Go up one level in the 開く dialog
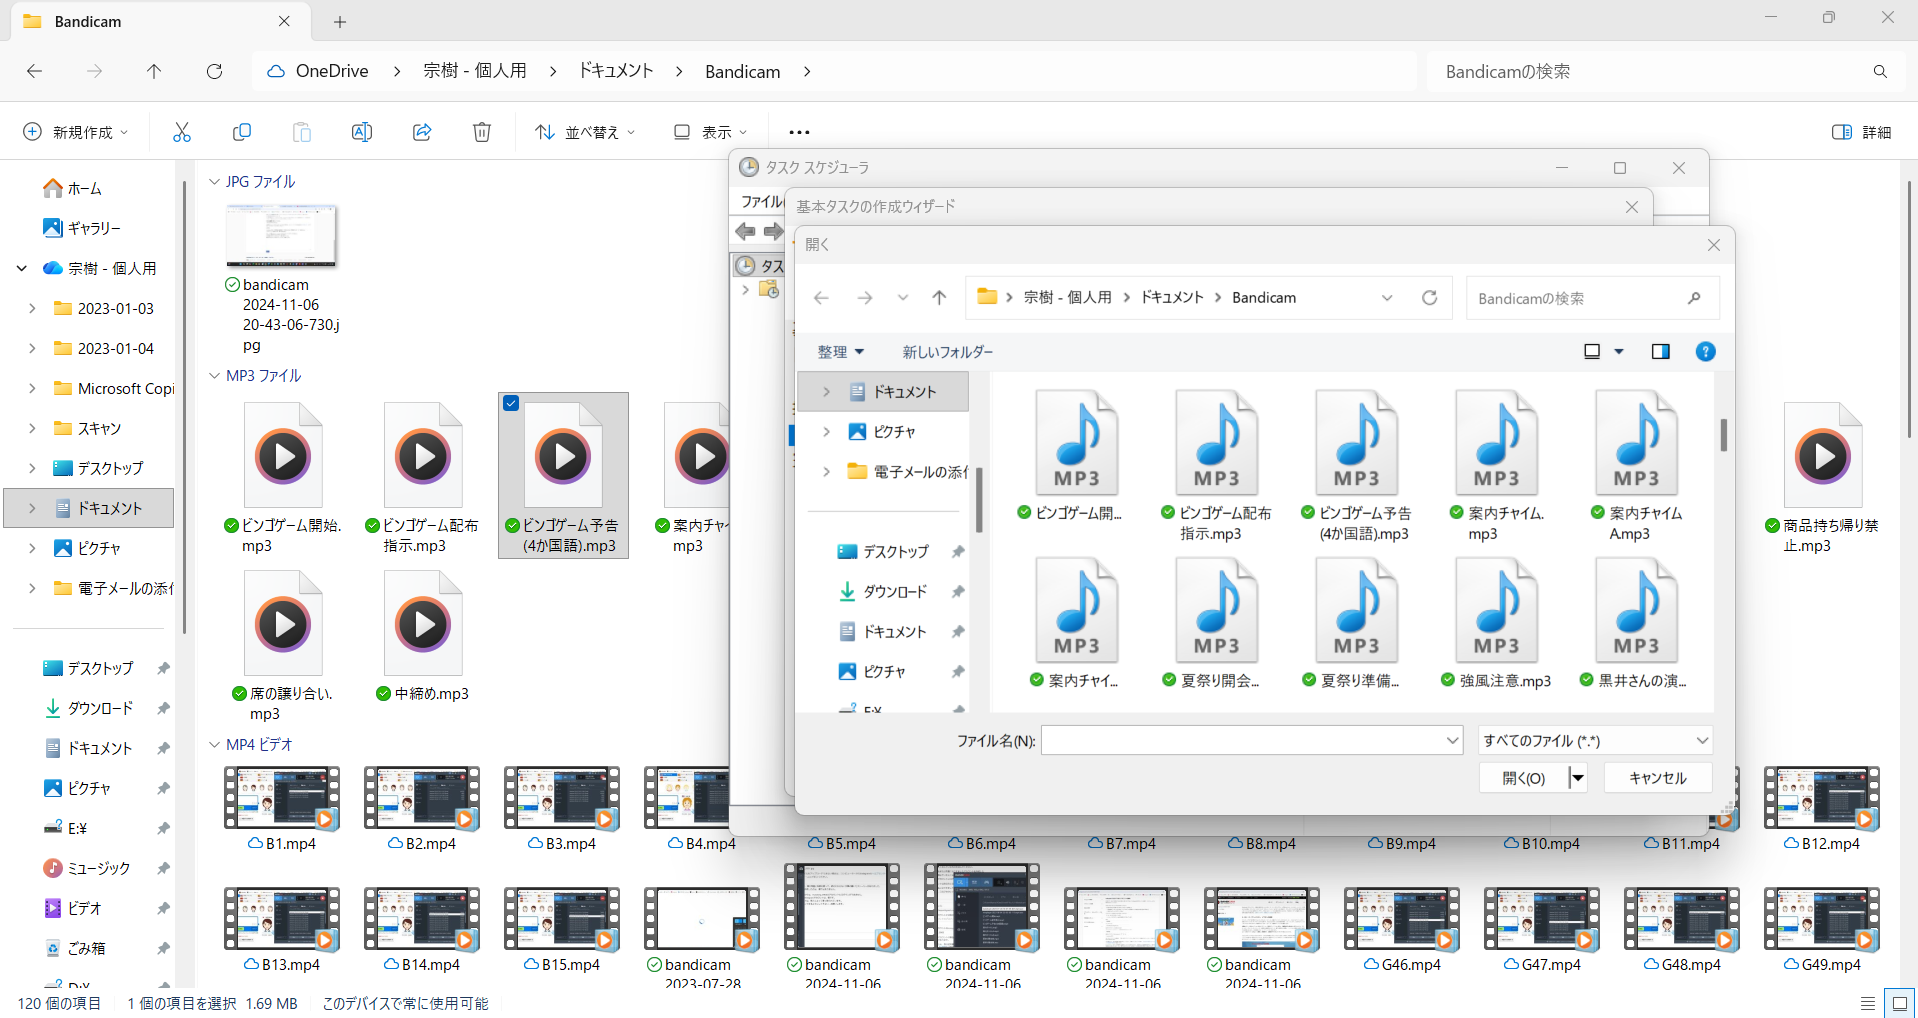This screenshot has height=1018, width=1918. (939, 298)
